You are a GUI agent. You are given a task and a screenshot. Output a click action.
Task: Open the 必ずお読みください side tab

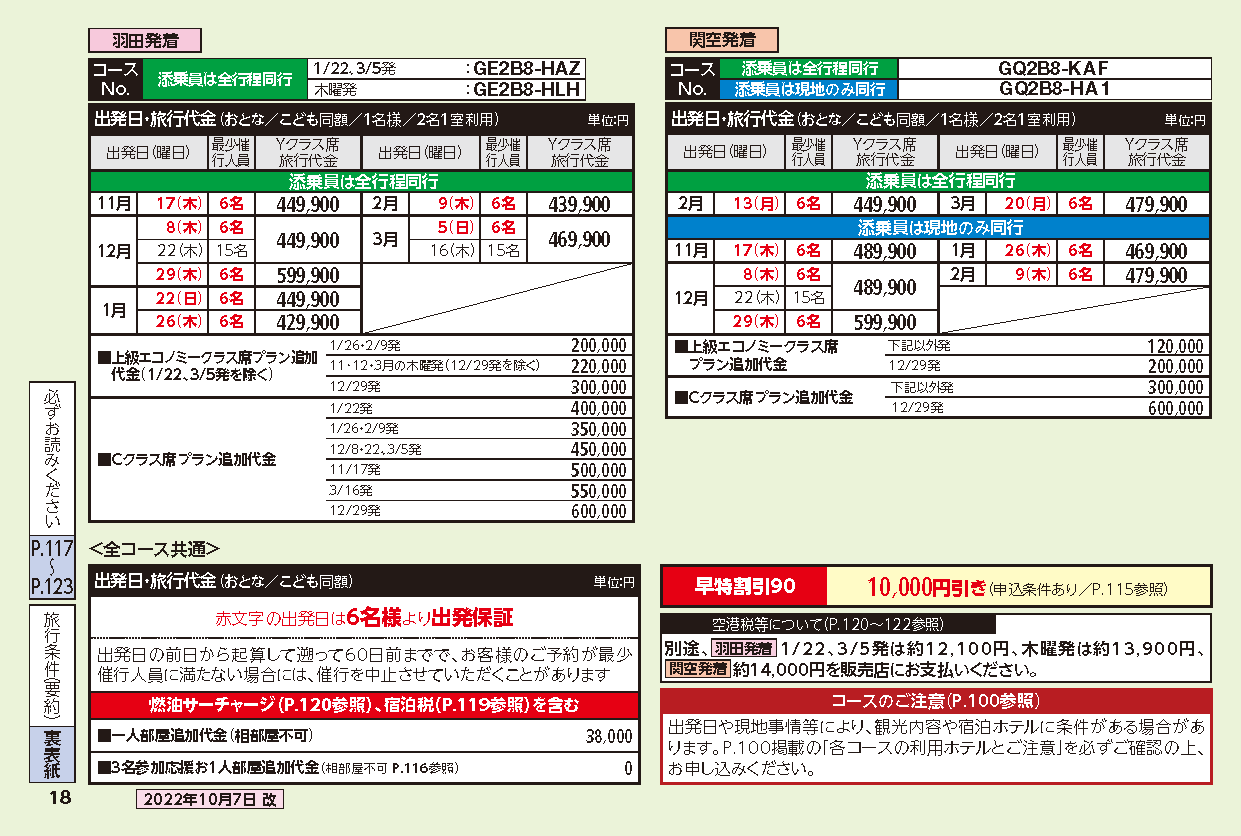tap(52, 458)
